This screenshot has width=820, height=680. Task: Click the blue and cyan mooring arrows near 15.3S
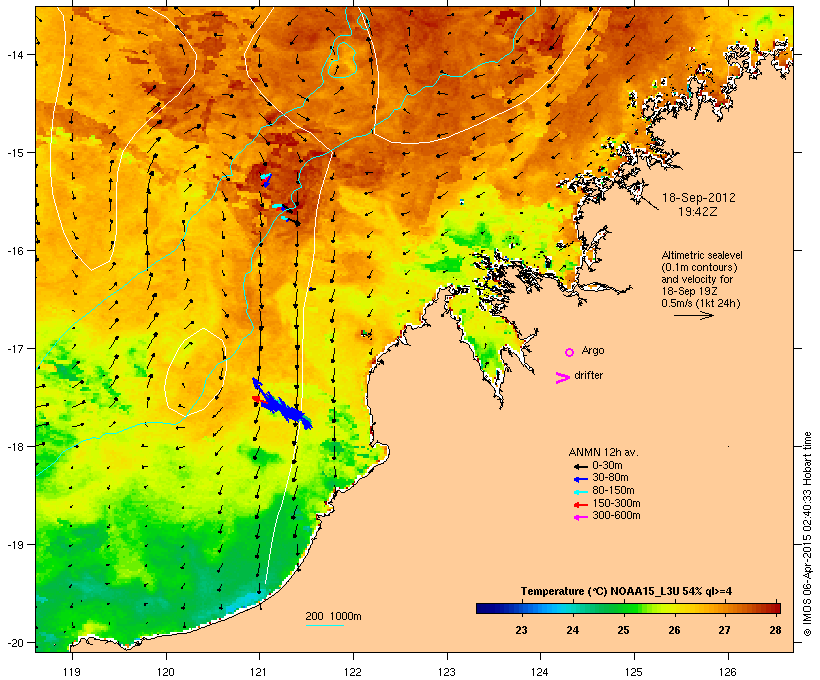click(267, 180)
